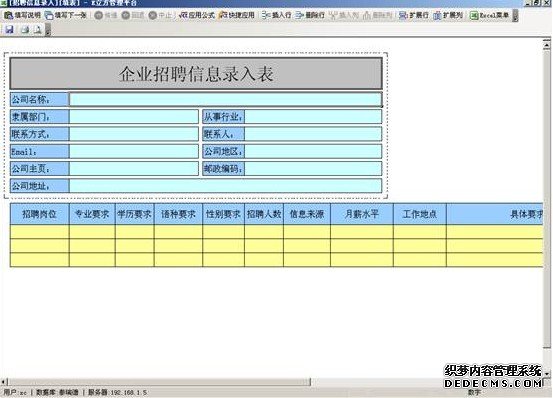The image size is (553, 398).
Task: Click the 从事行业 input field
Action: point(313,117)
